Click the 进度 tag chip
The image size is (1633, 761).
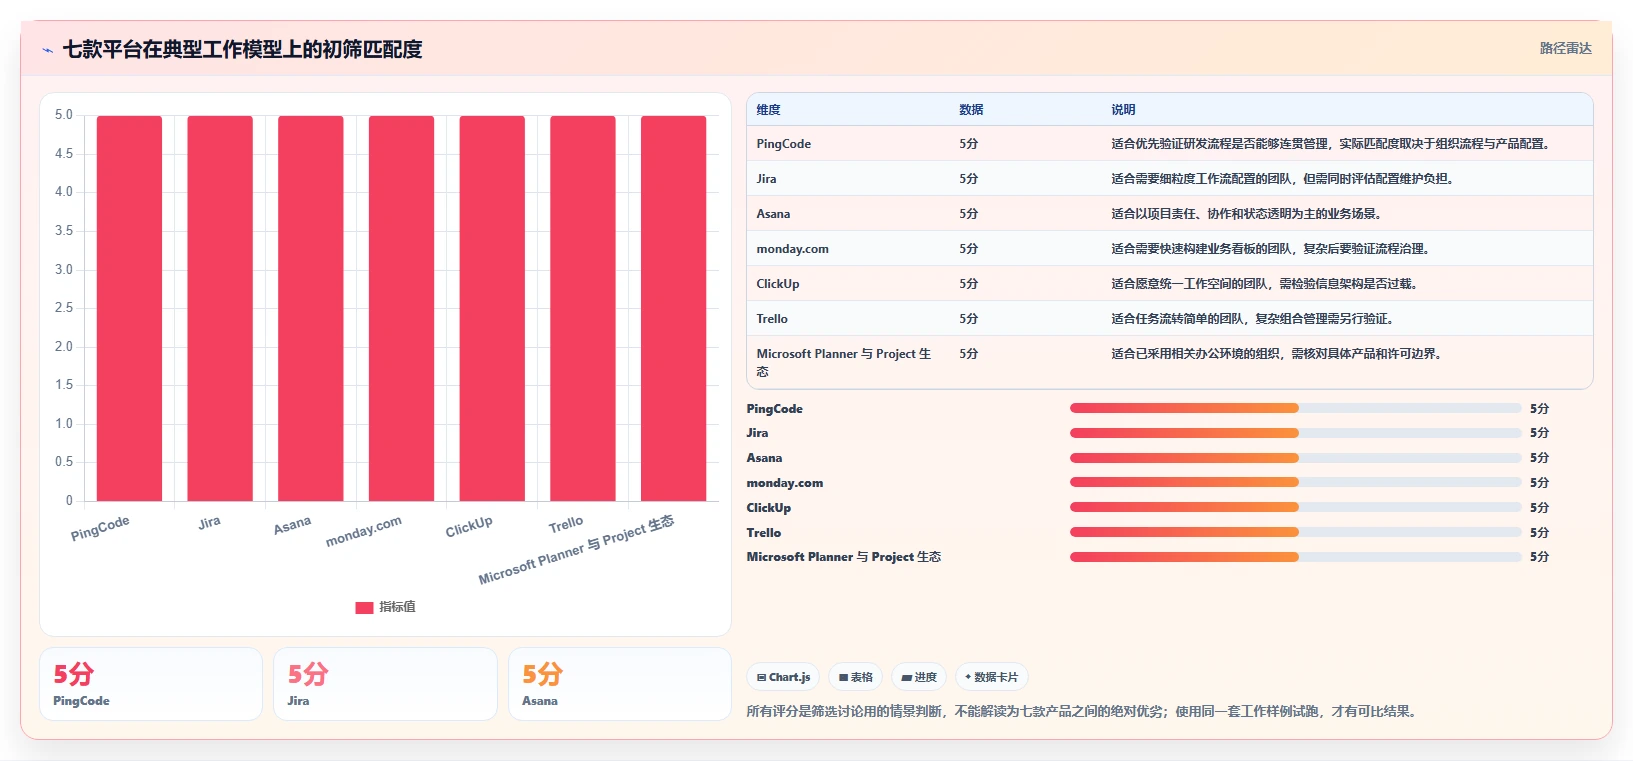[919, 677]
